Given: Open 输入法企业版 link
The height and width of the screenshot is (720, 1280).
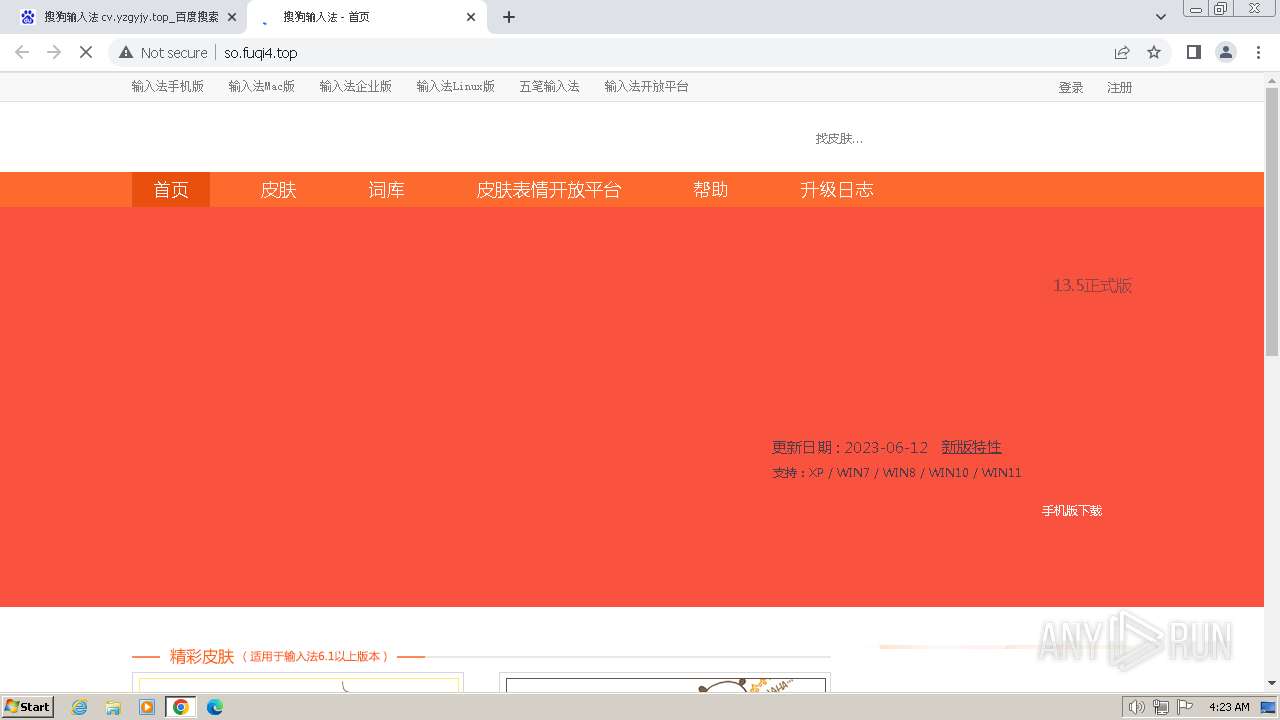Looking at the screenshot, I should (355, 86).
